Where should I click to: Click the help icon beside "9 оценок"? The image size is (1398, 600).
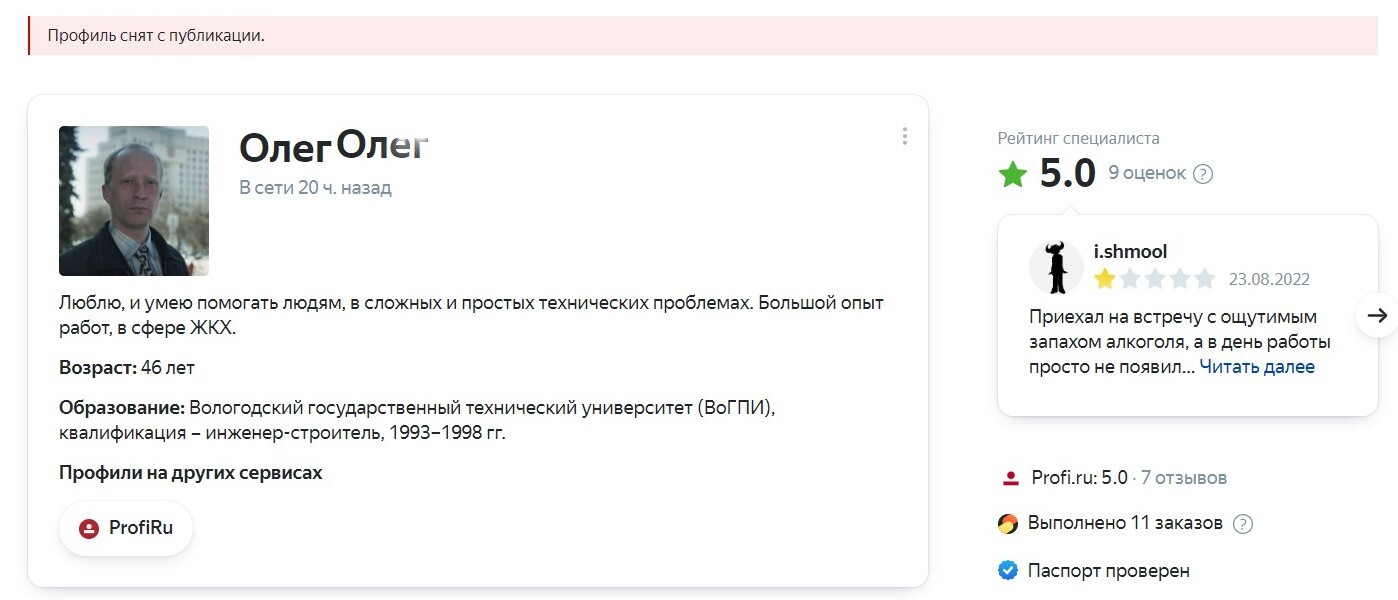click(x=1203, y=174)
